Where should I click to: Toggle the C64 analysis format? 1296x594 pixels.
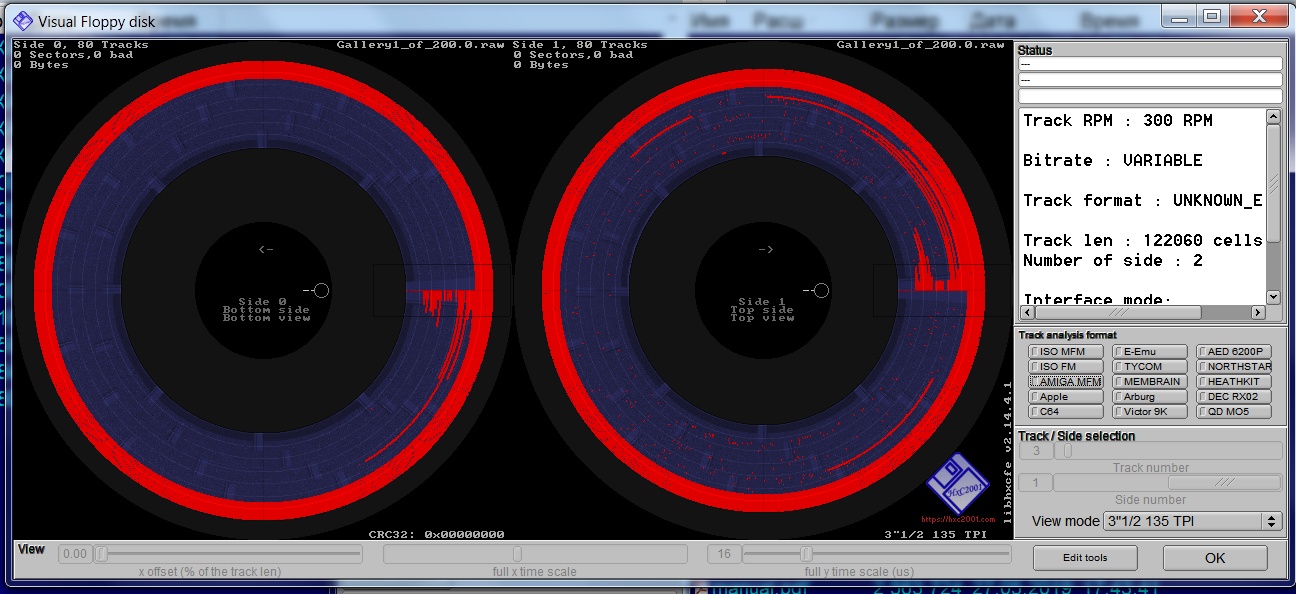(1067, 412)
